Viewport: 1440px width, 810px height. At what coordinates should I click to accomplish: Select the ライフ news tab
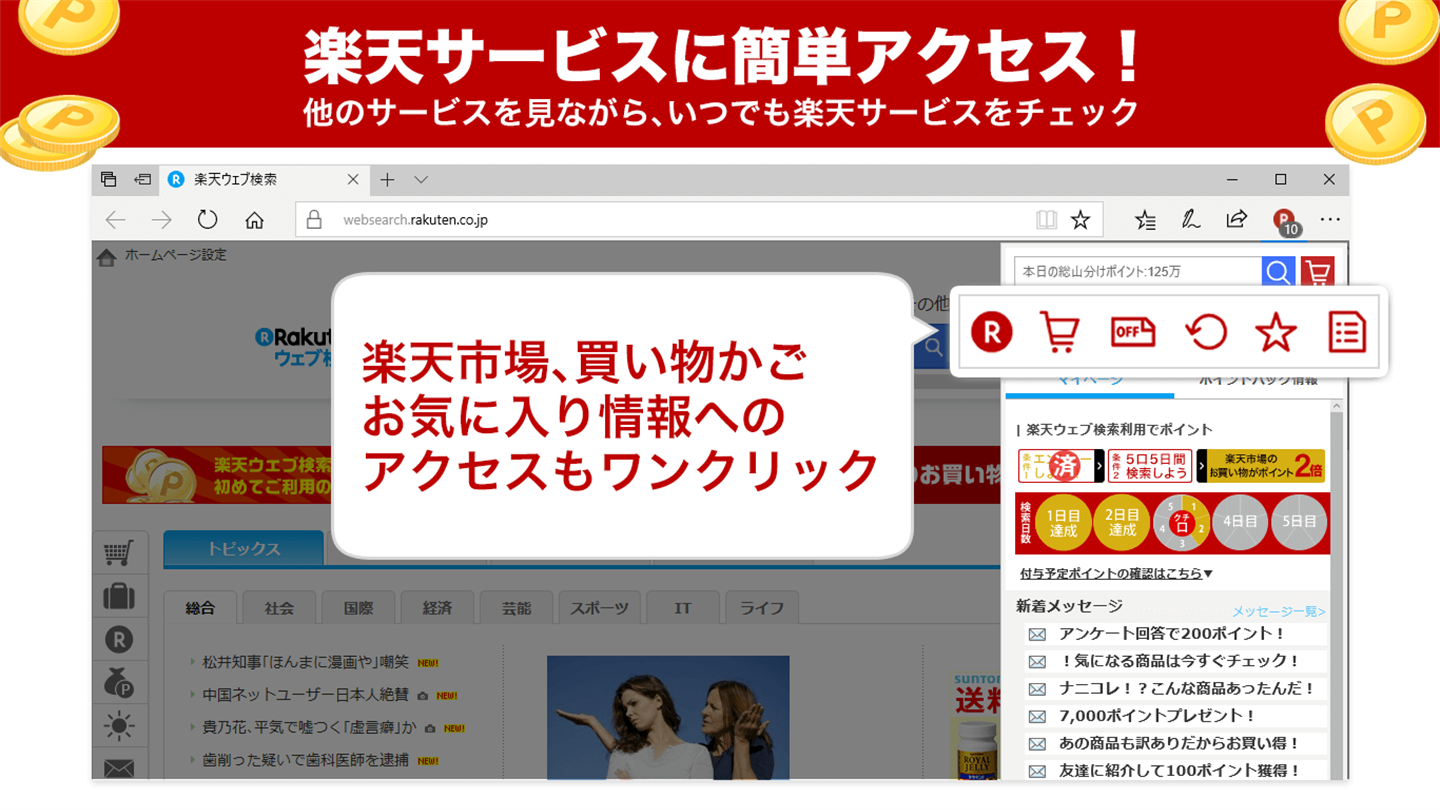(x=762, y=608)
